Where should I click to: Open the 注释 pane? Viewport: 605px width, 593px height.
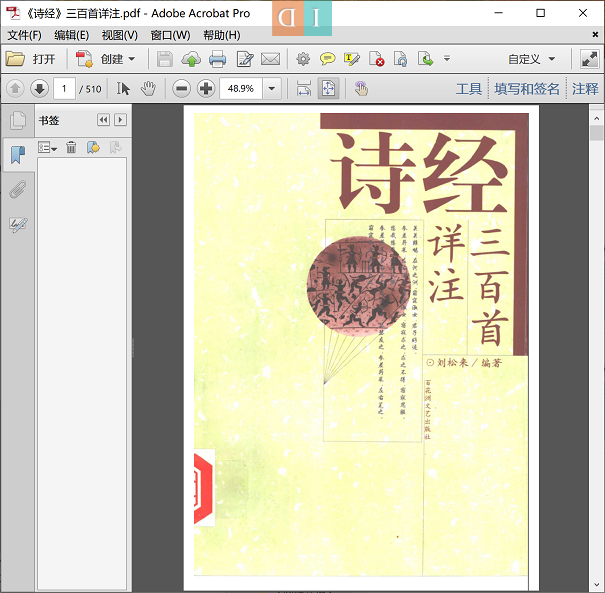[x=585, y=89]
